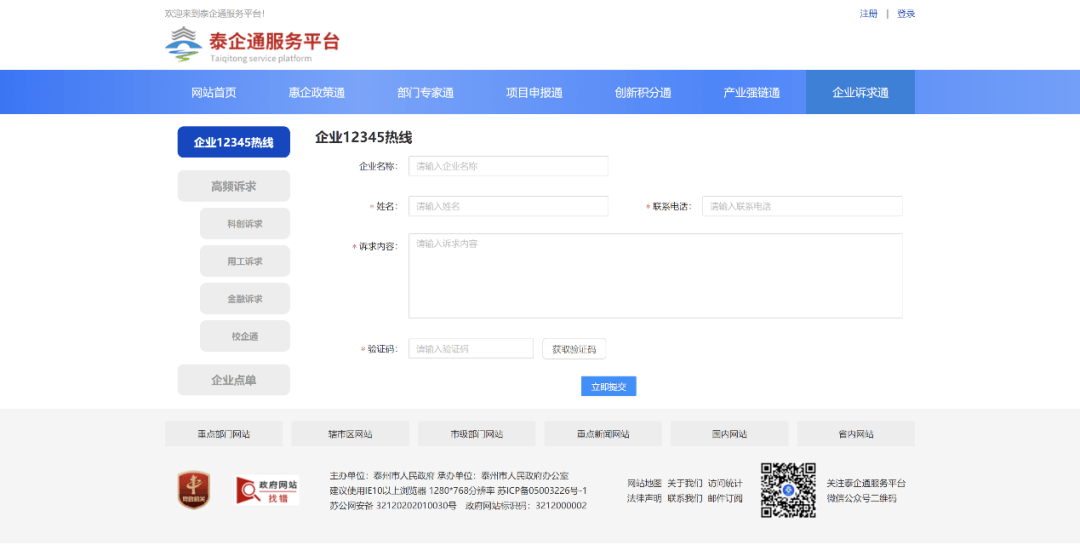
Task: Open the 法律声明 footer link
Action: (x=644, y=498)
